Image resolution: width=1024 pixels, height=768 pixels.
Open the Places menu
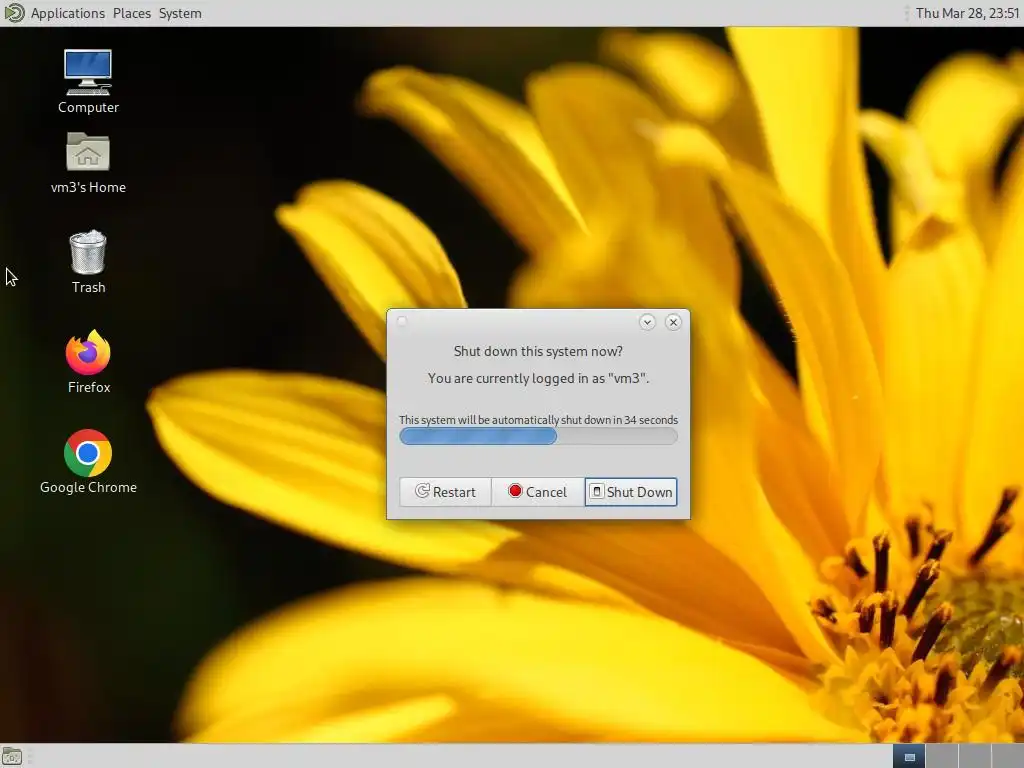coord(131,13)
